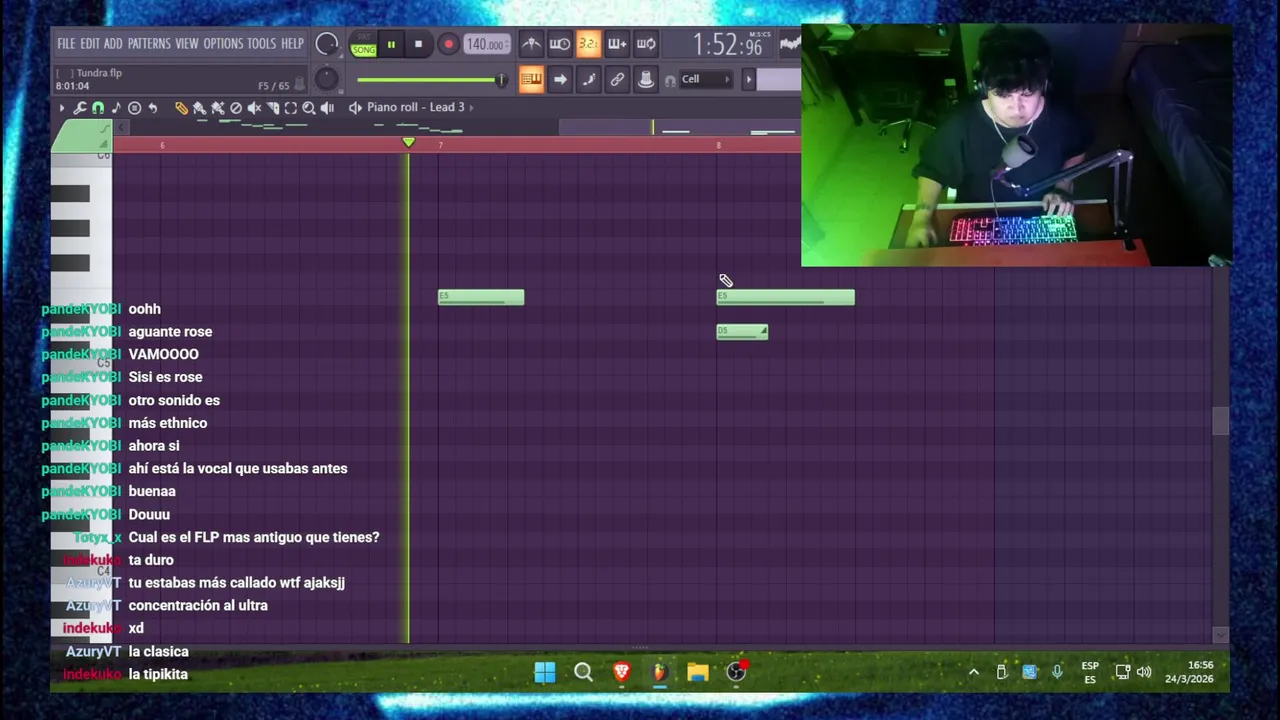Open the OPTIONS menu
Image resolution: width=1280 pixels, height=720 pixels.
pyautogui.click(x=223, y=44)
